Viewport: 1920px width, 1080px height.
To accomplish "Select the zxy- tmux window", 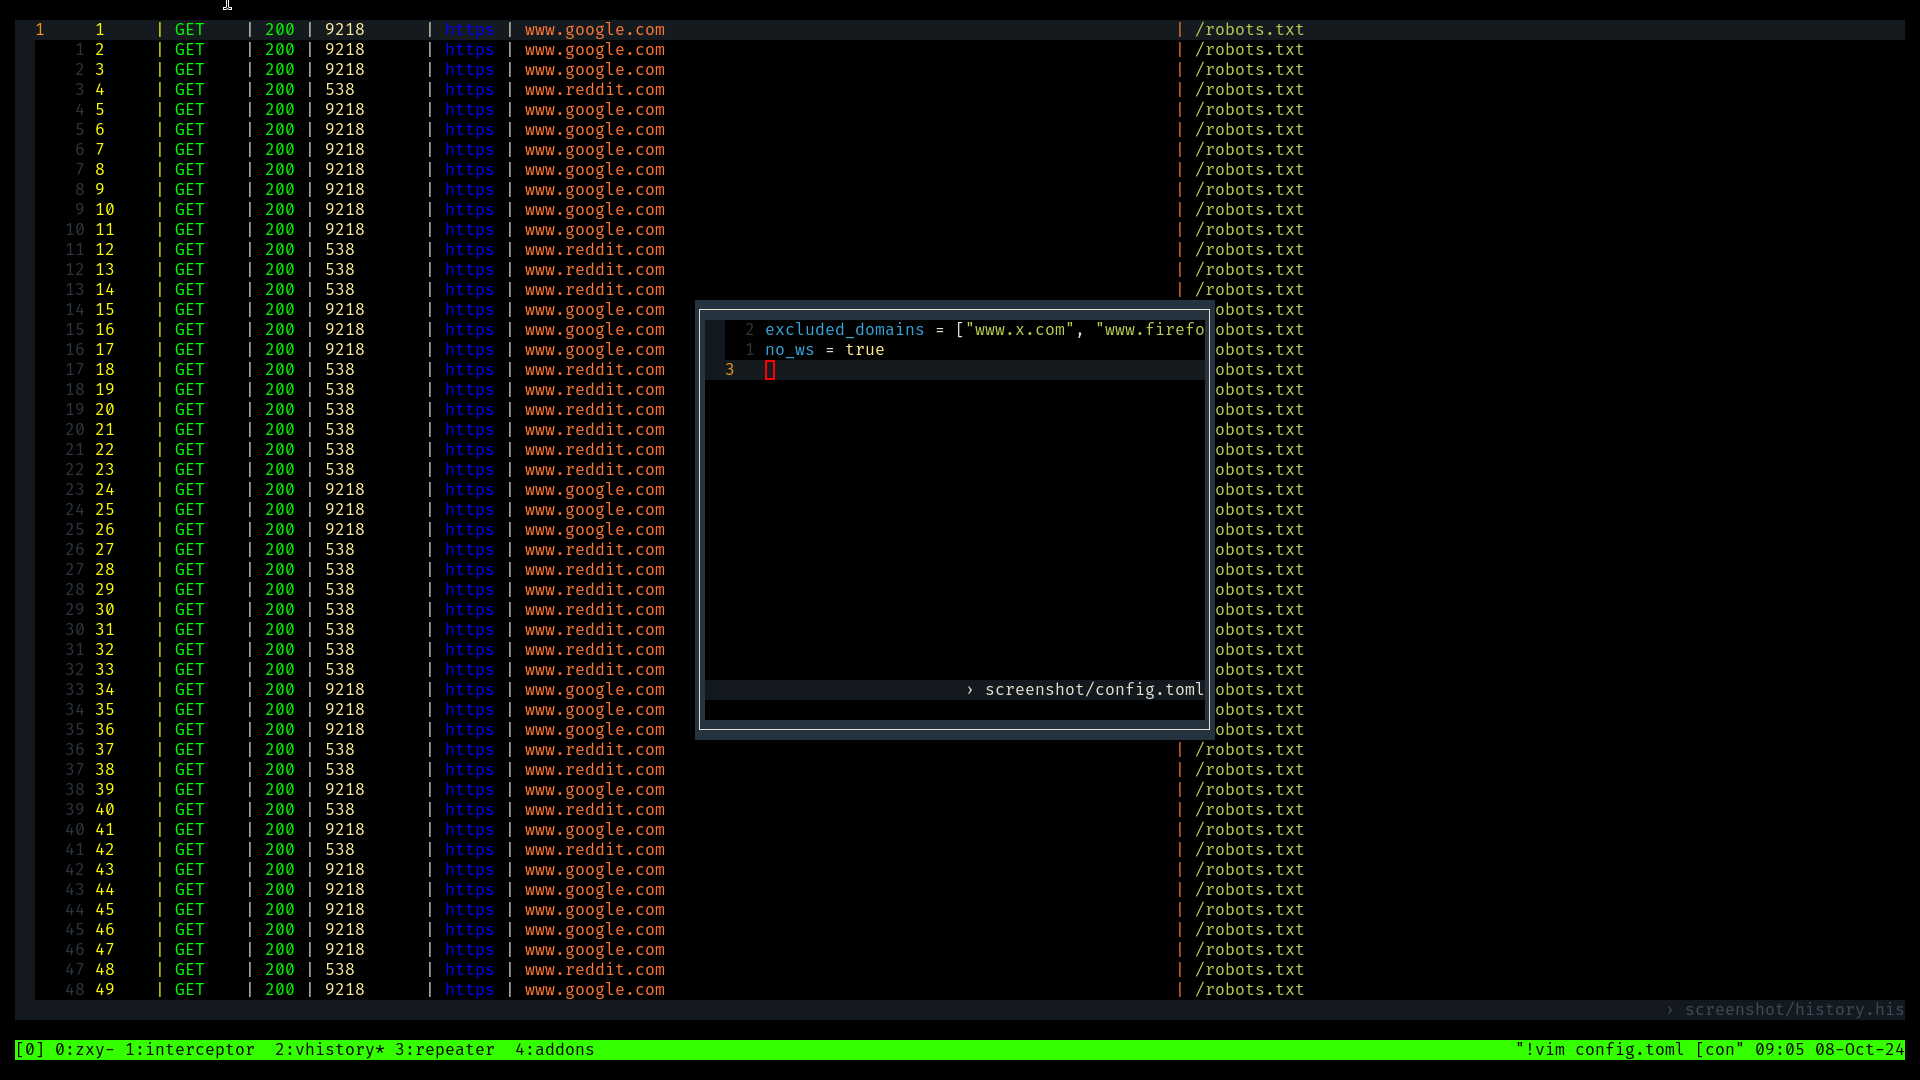I will tap(84, 1049).
